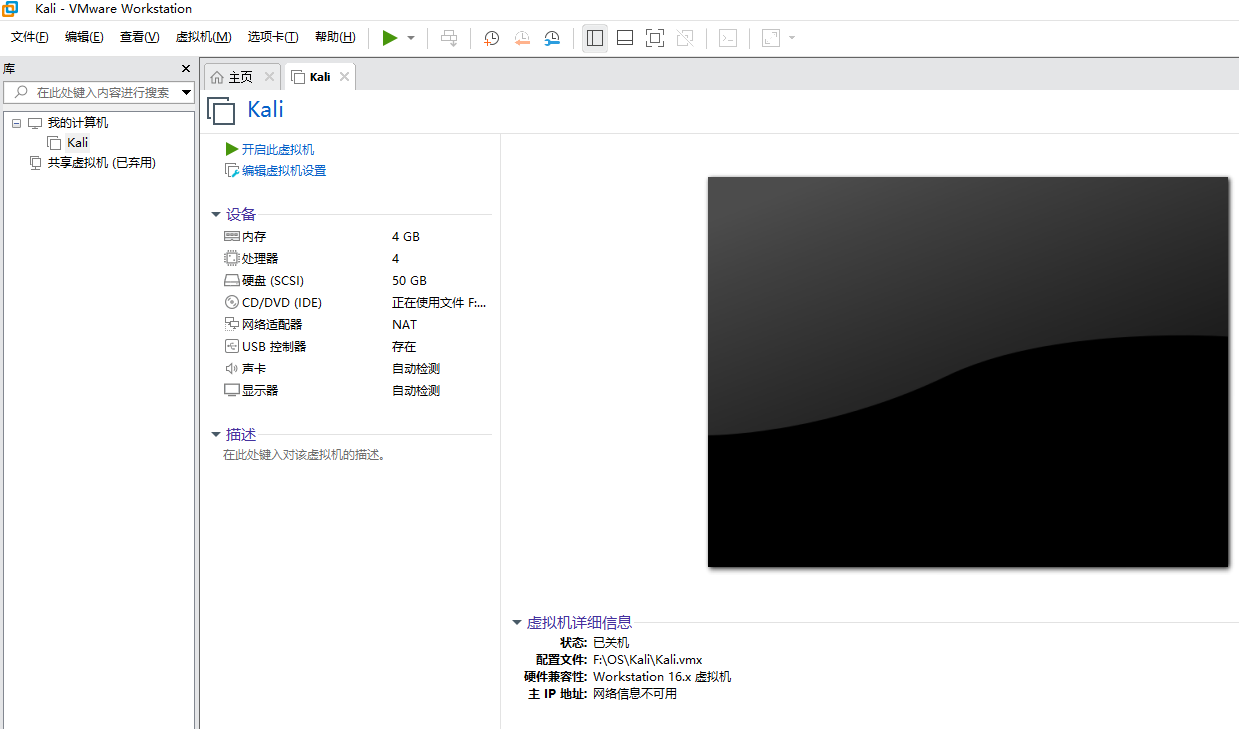Select the Kali tab
Viewport: 1239px width, 729px height.
point(320,77)
